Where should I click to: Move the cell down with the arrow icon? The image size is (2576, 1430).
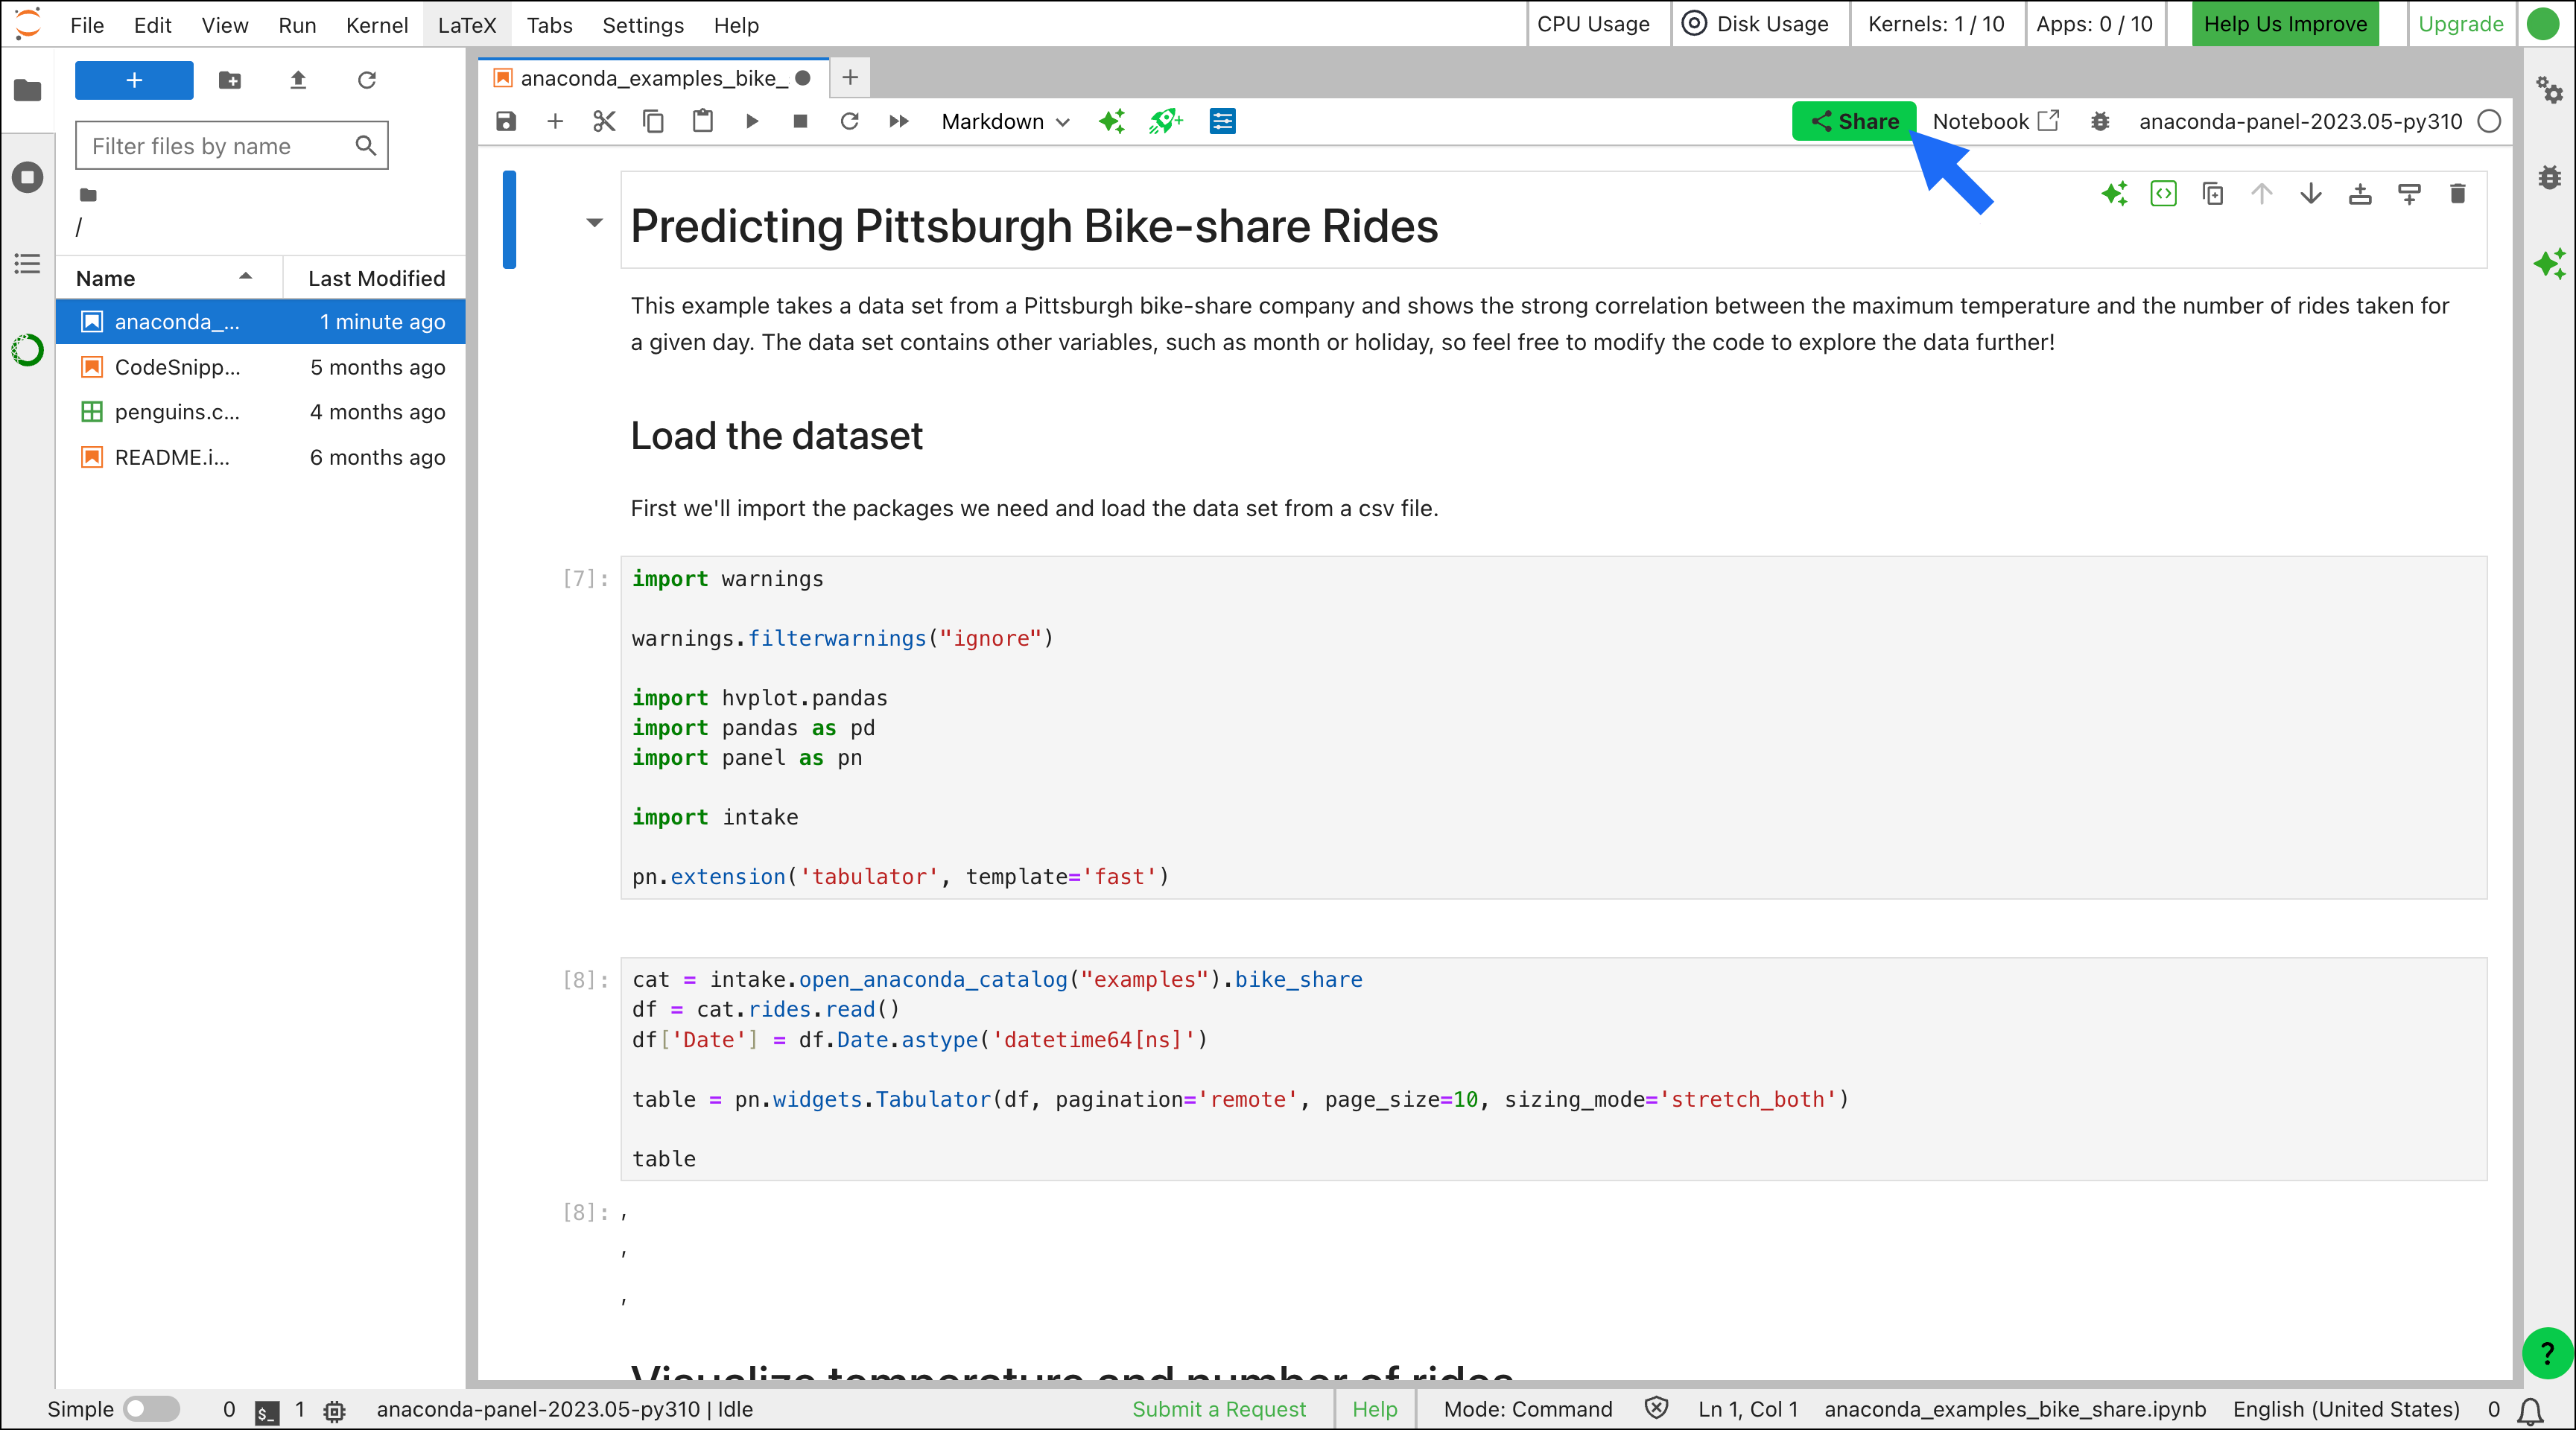point(2311,193)
